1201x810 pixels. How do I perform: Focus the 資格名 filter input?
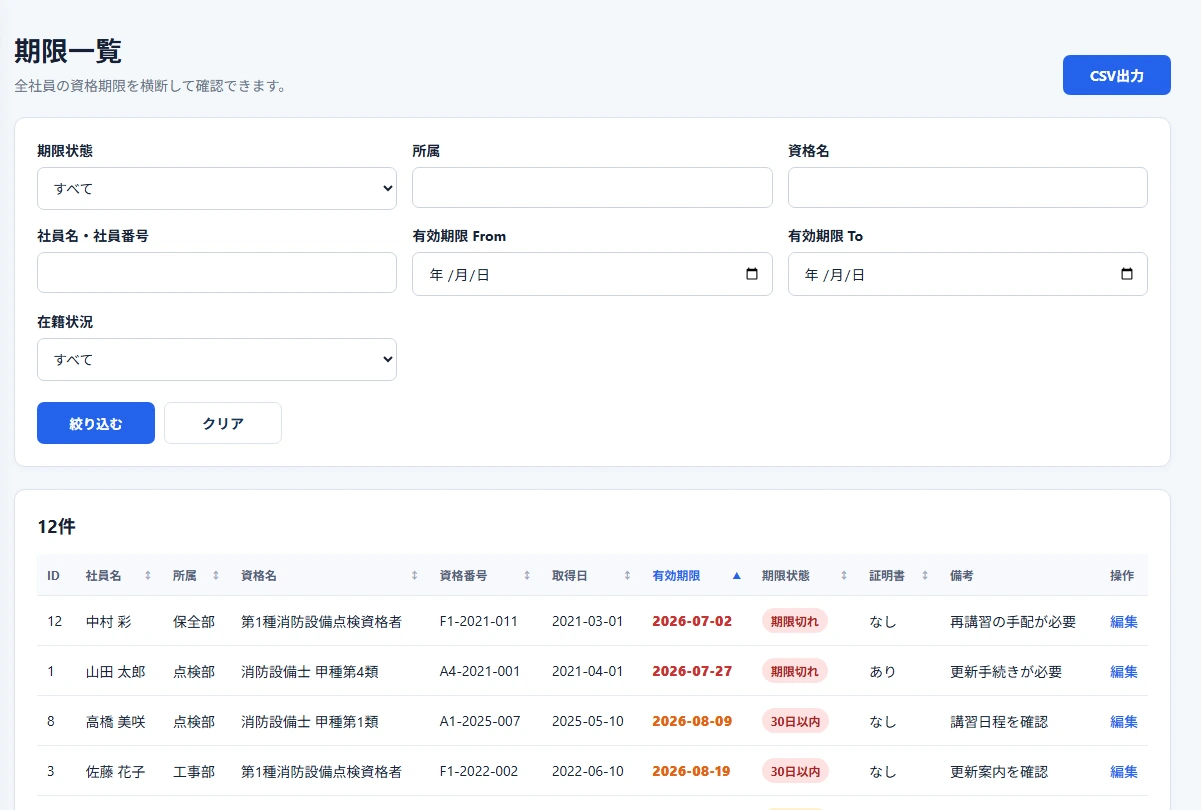tap(968, 188)
